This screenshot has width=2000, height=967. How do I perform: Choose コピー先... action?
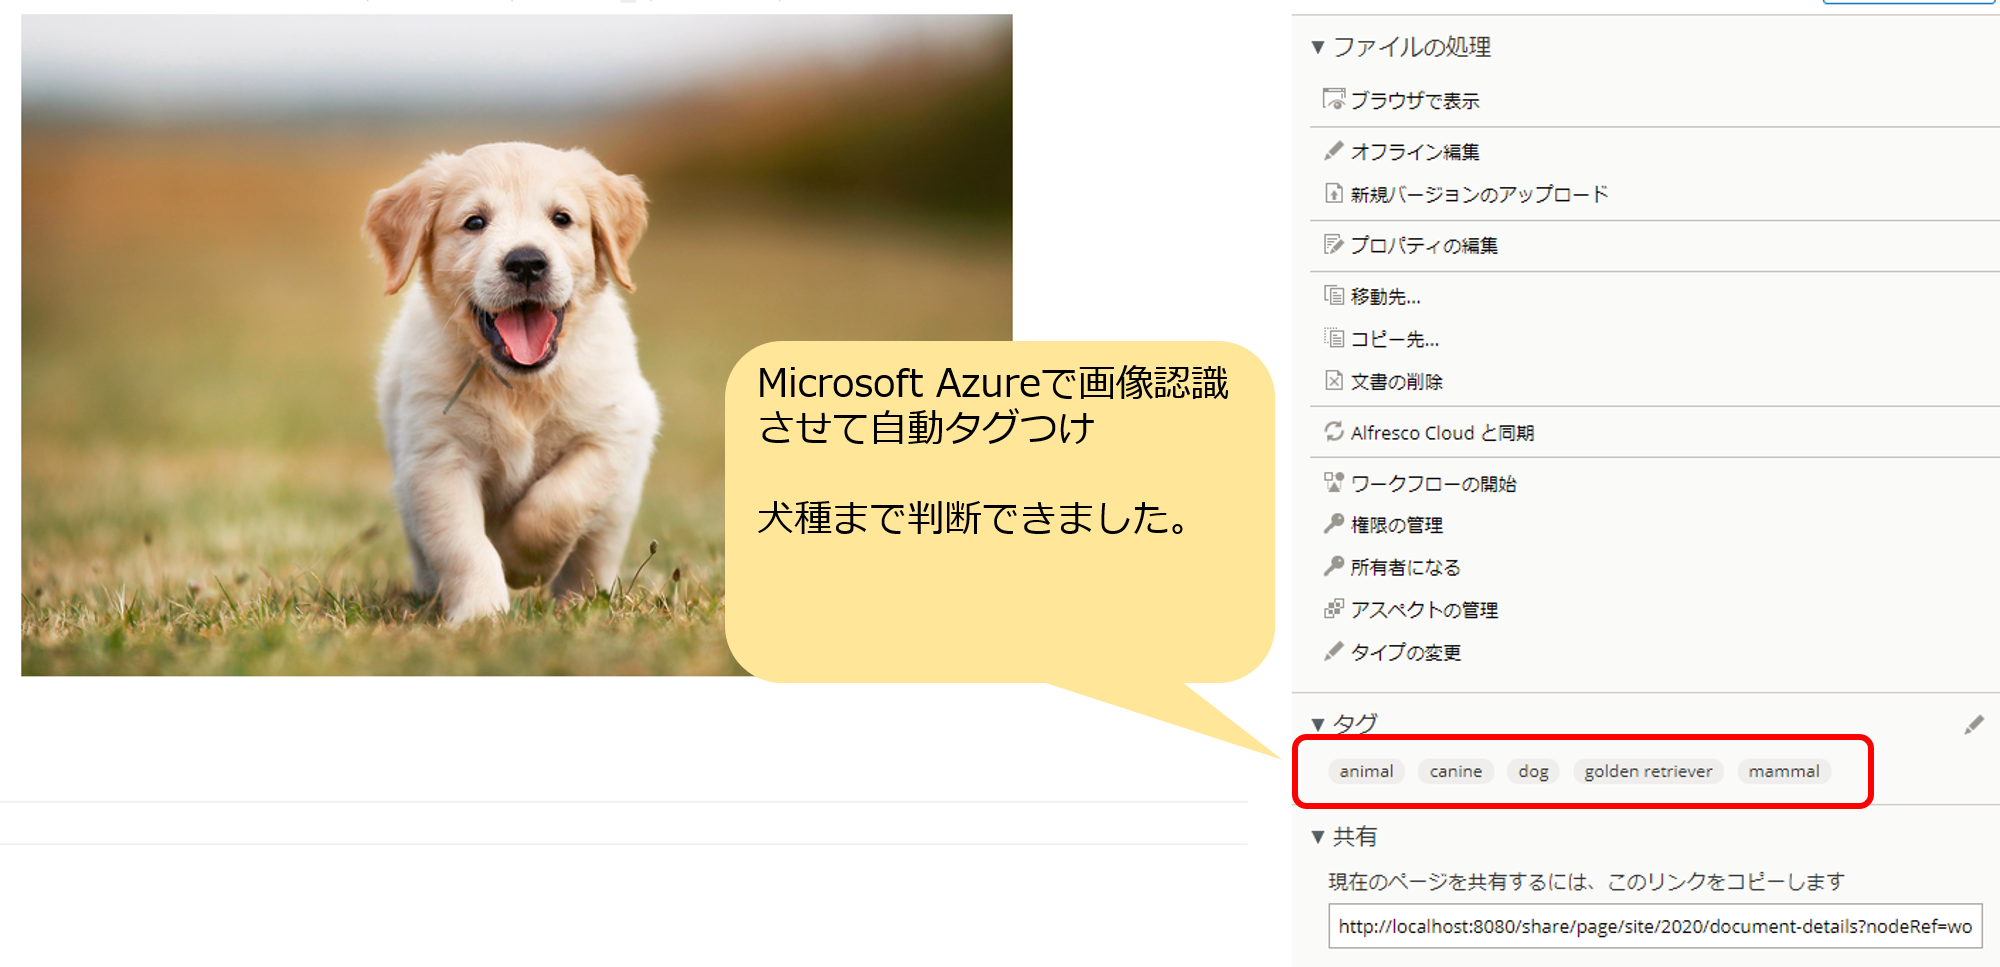click(1395, 339)
